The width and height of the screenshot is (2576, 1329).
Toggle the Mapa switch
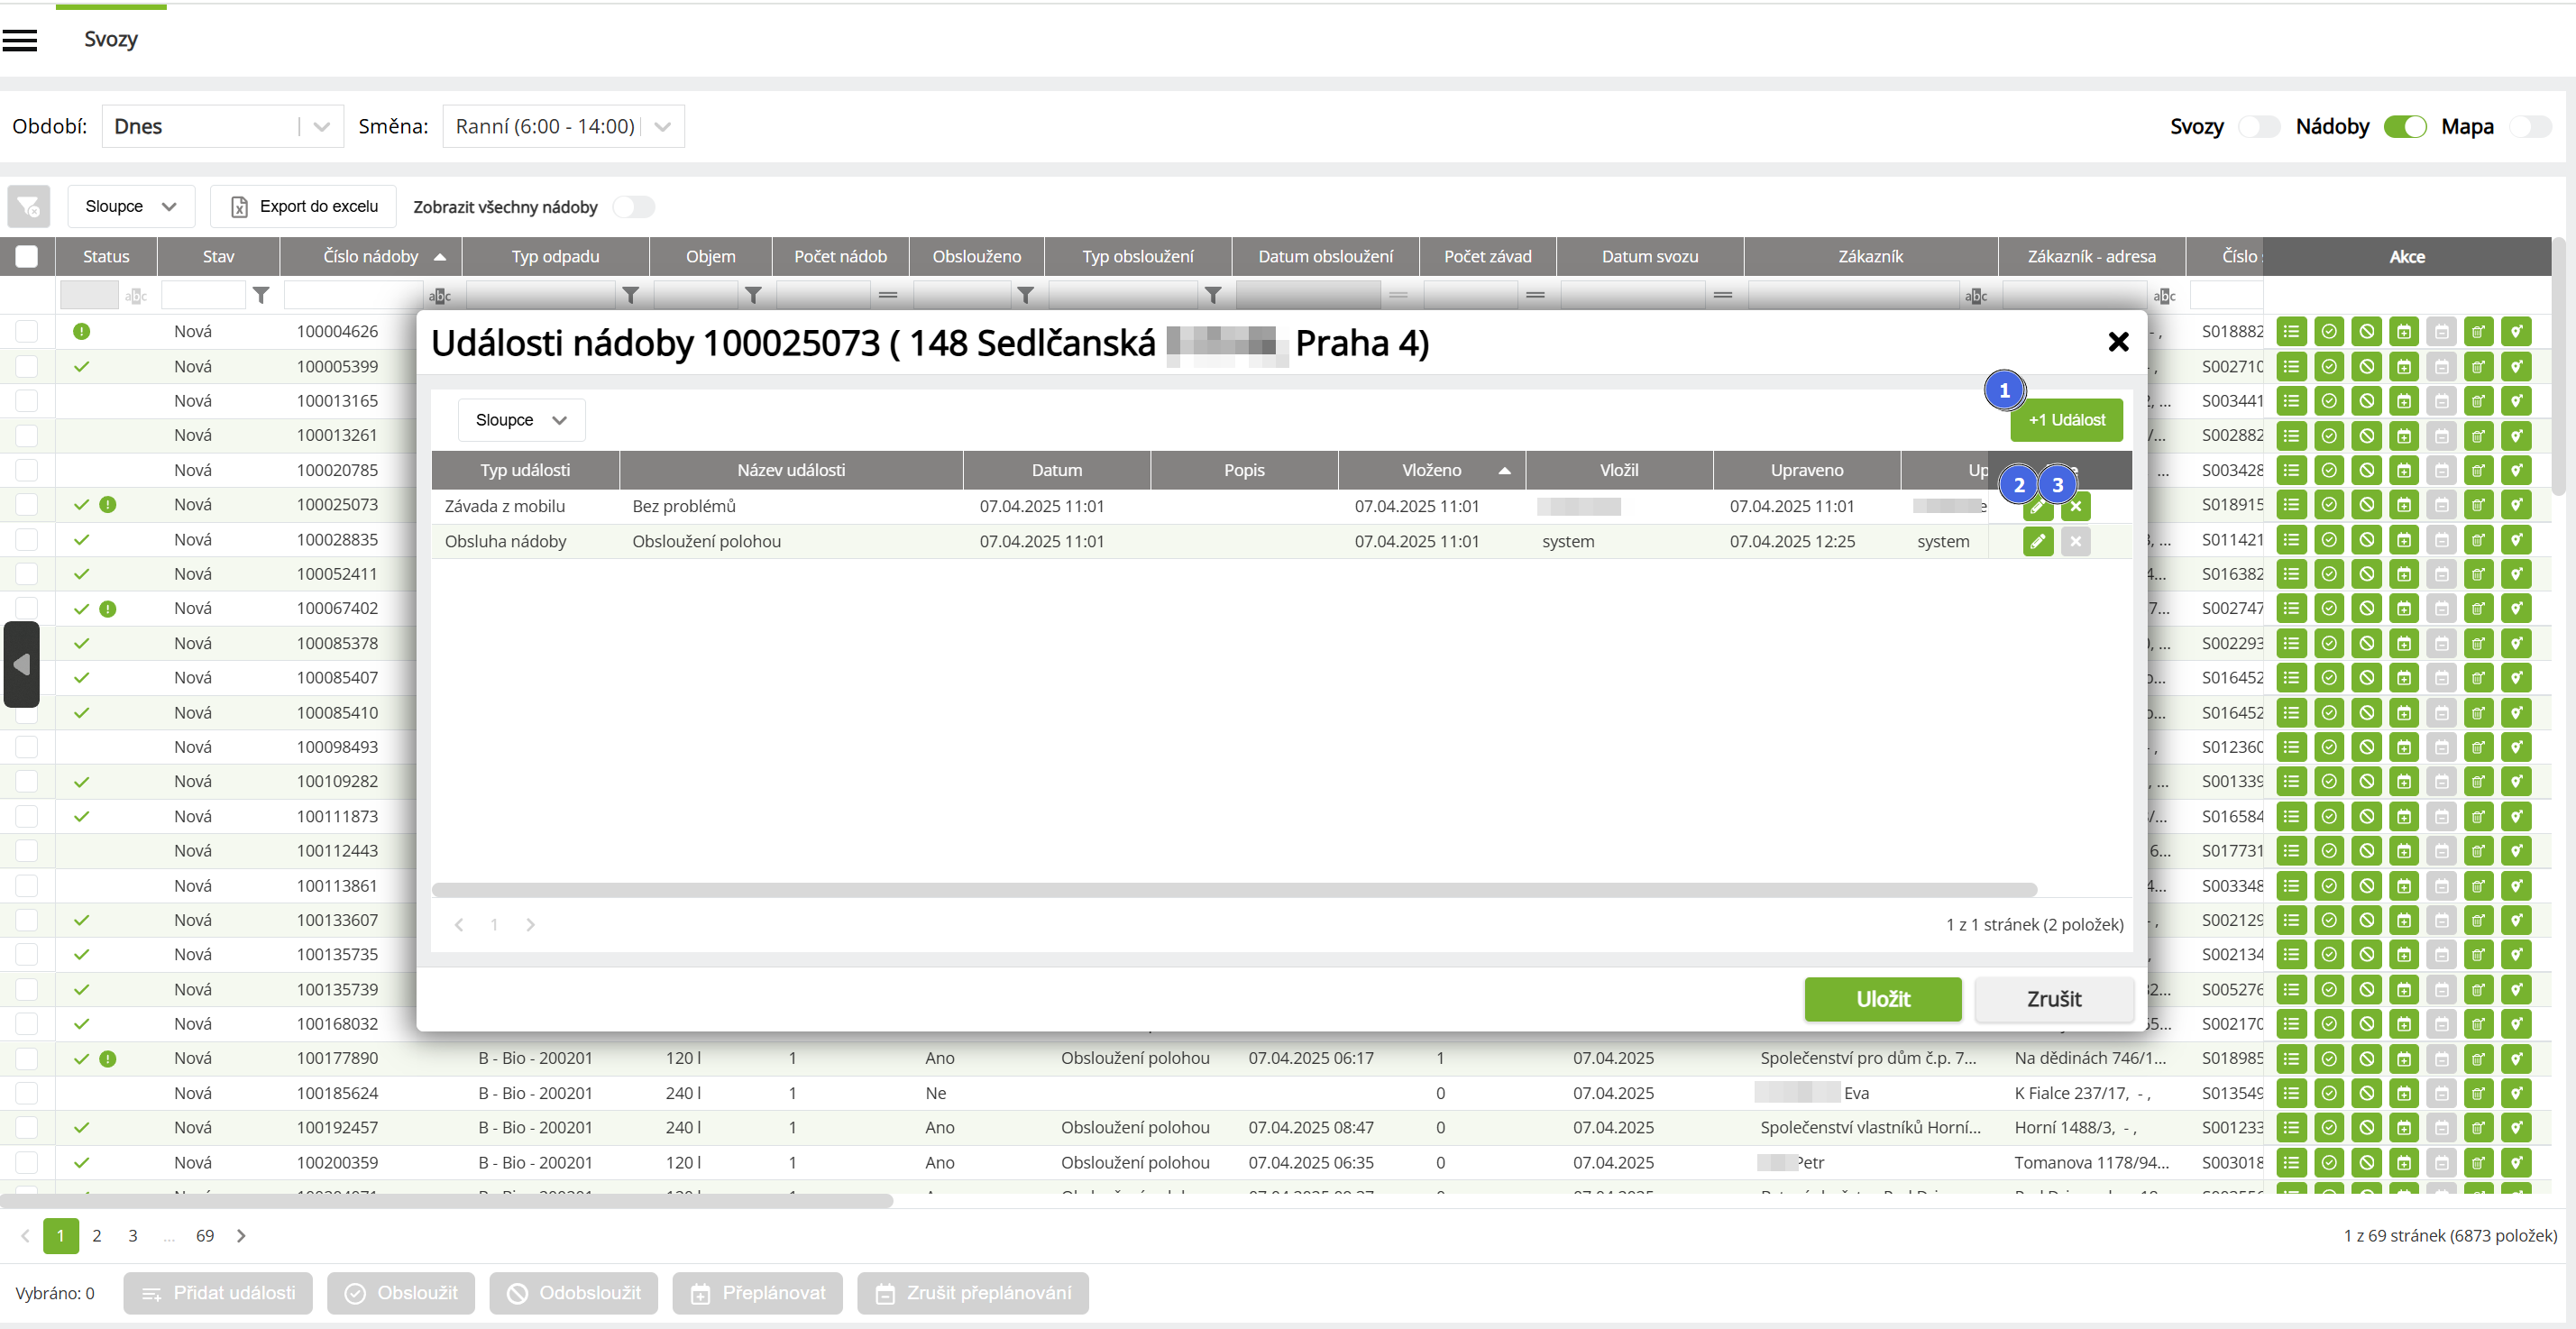pos(2530,127)
